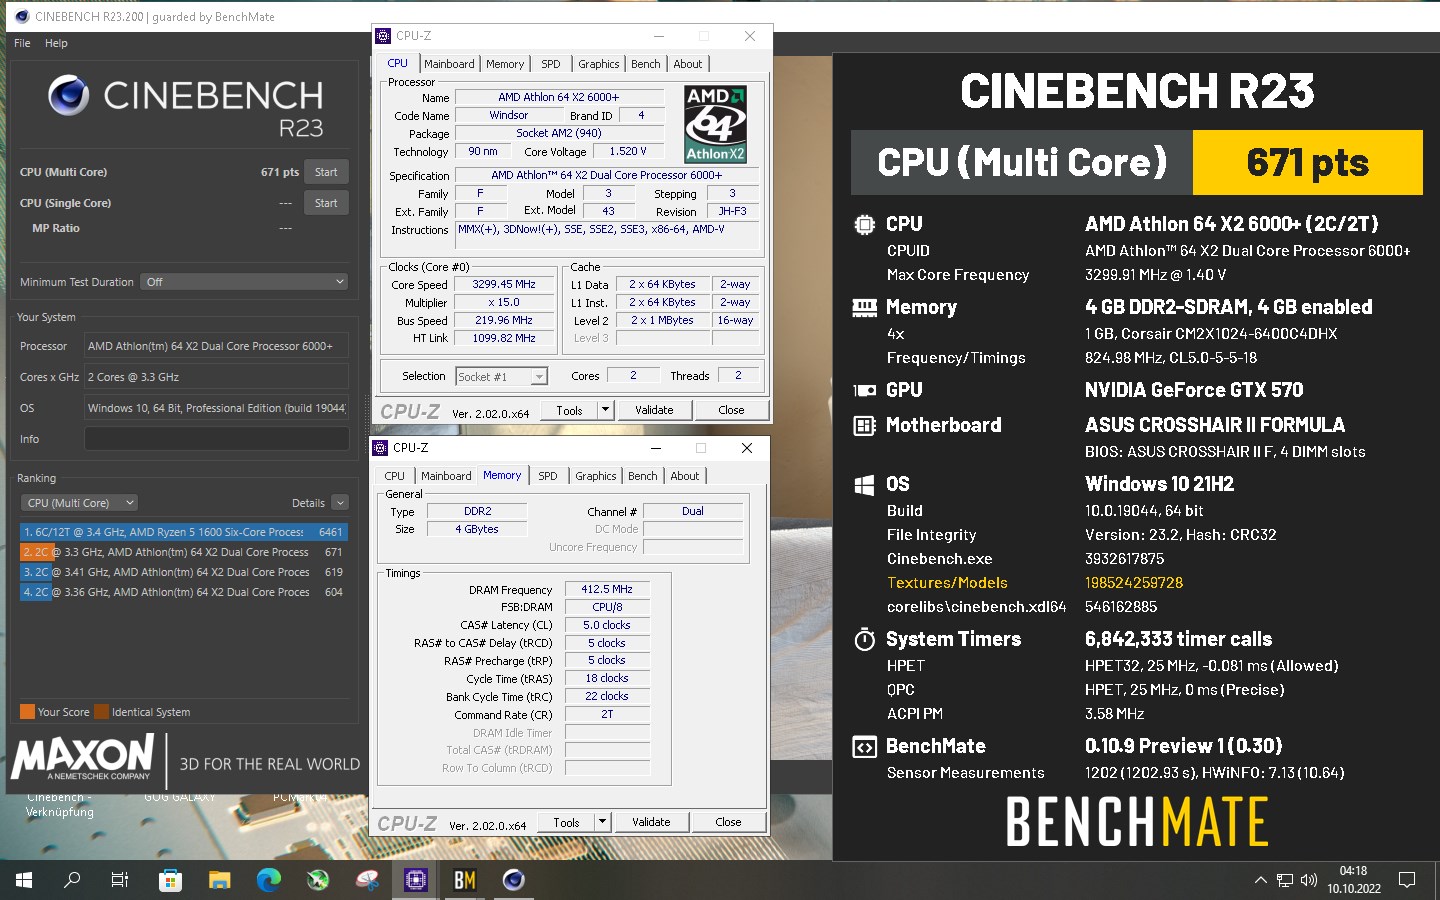
Task: Open Minimum Test Duration dropdown
Action: tap(244, 282)
